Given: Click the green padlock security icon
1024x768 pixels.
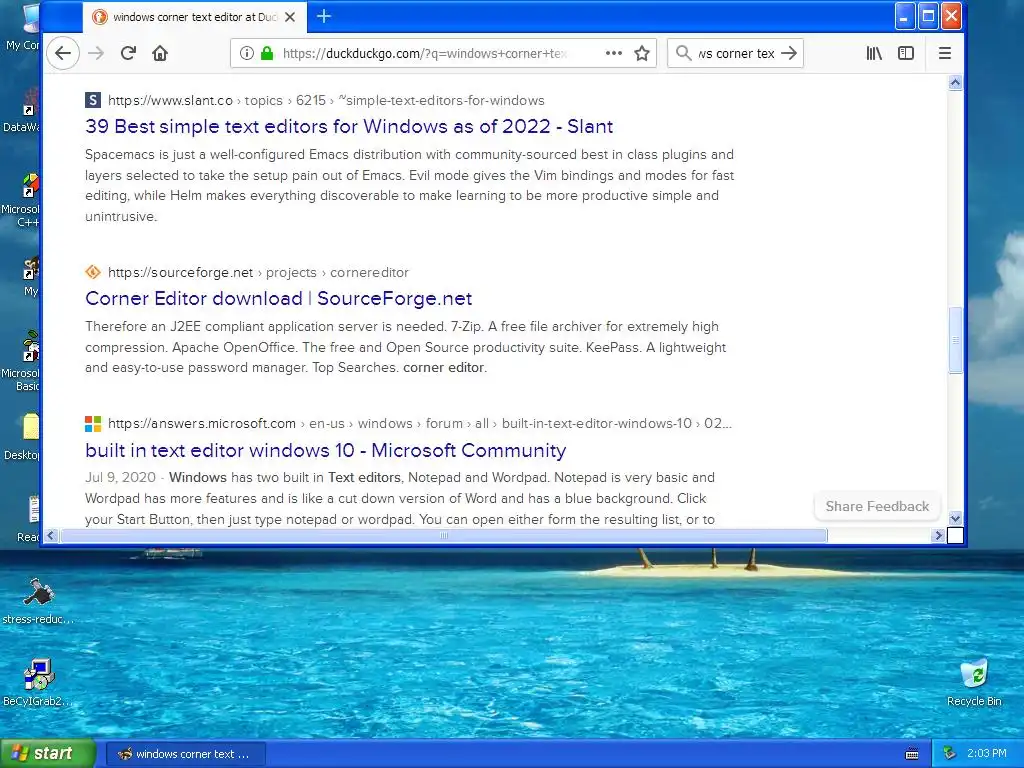Looking at the screenshot, I should pyautogui.click(x=266, y=53).
